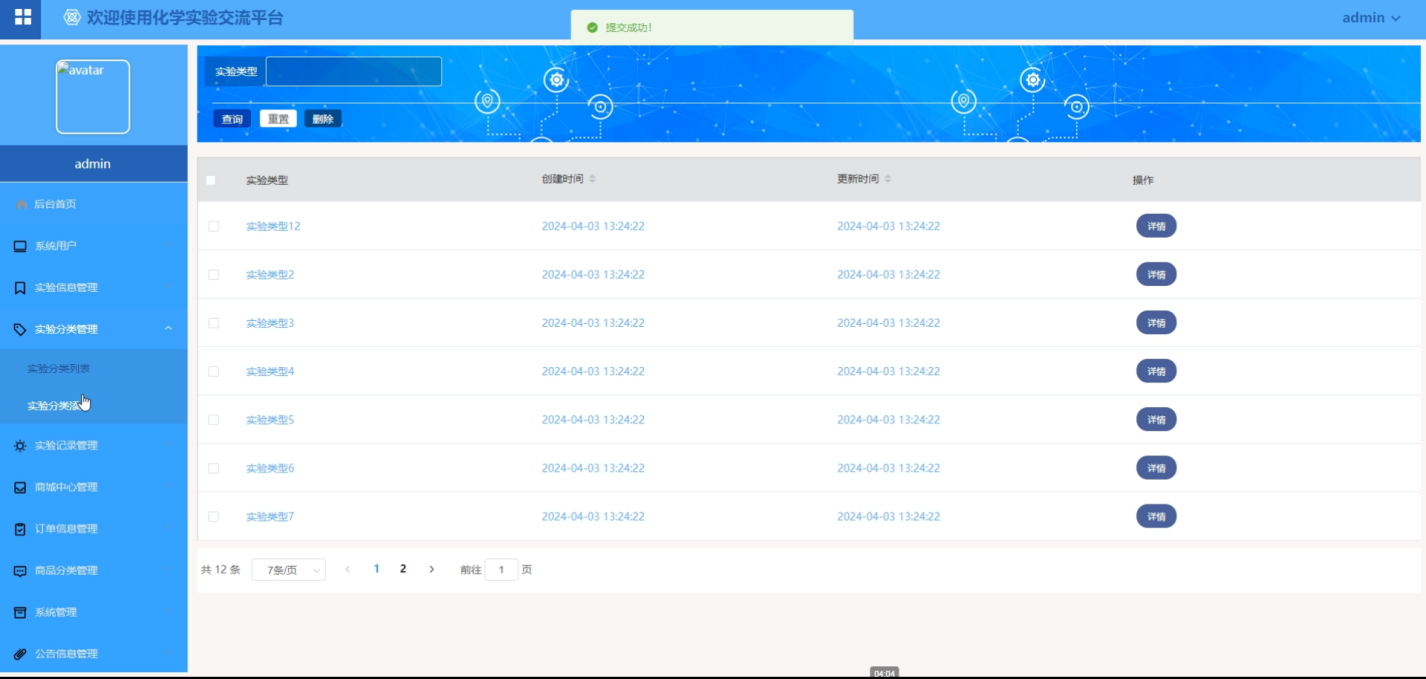Check the box for 实验类型6 row

213,468
